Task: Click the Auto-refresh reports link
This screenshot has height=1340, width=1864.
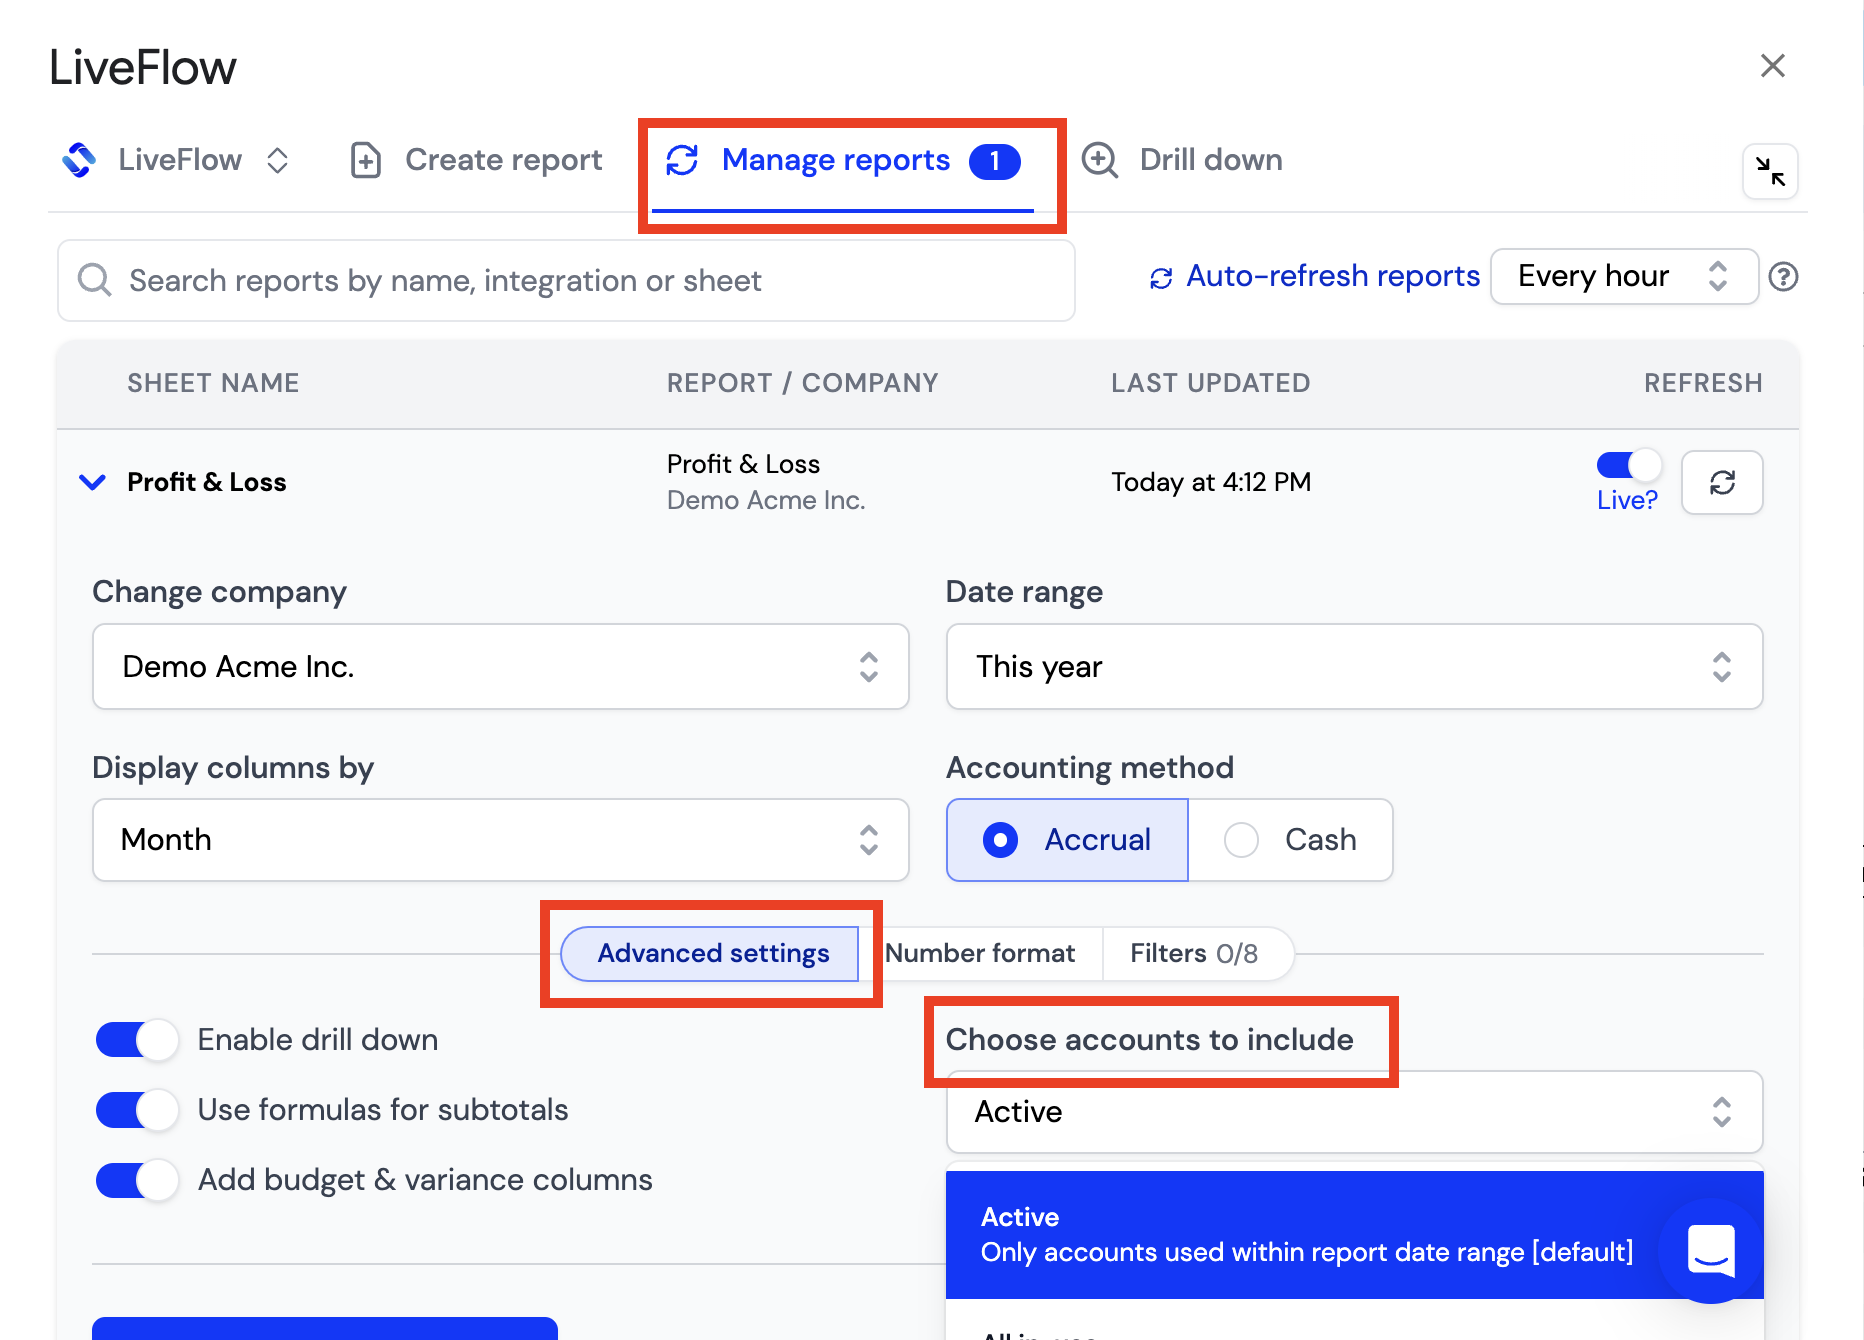Action: point(1332,276)
